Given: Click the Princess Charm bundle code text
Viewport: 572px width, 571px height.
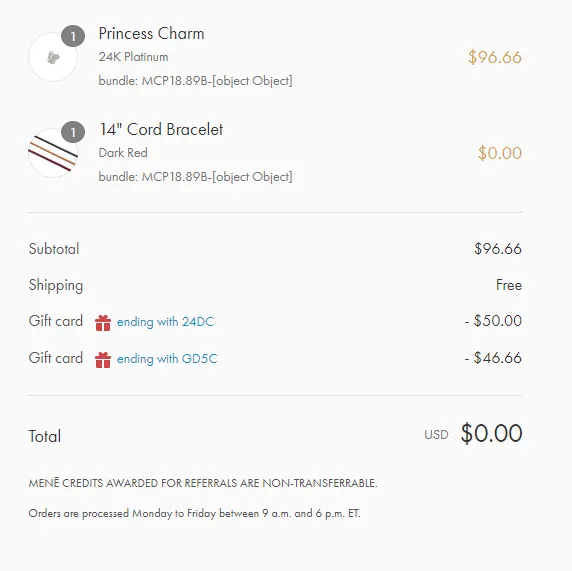Looking at the screenshot, I should coord(196,81).
